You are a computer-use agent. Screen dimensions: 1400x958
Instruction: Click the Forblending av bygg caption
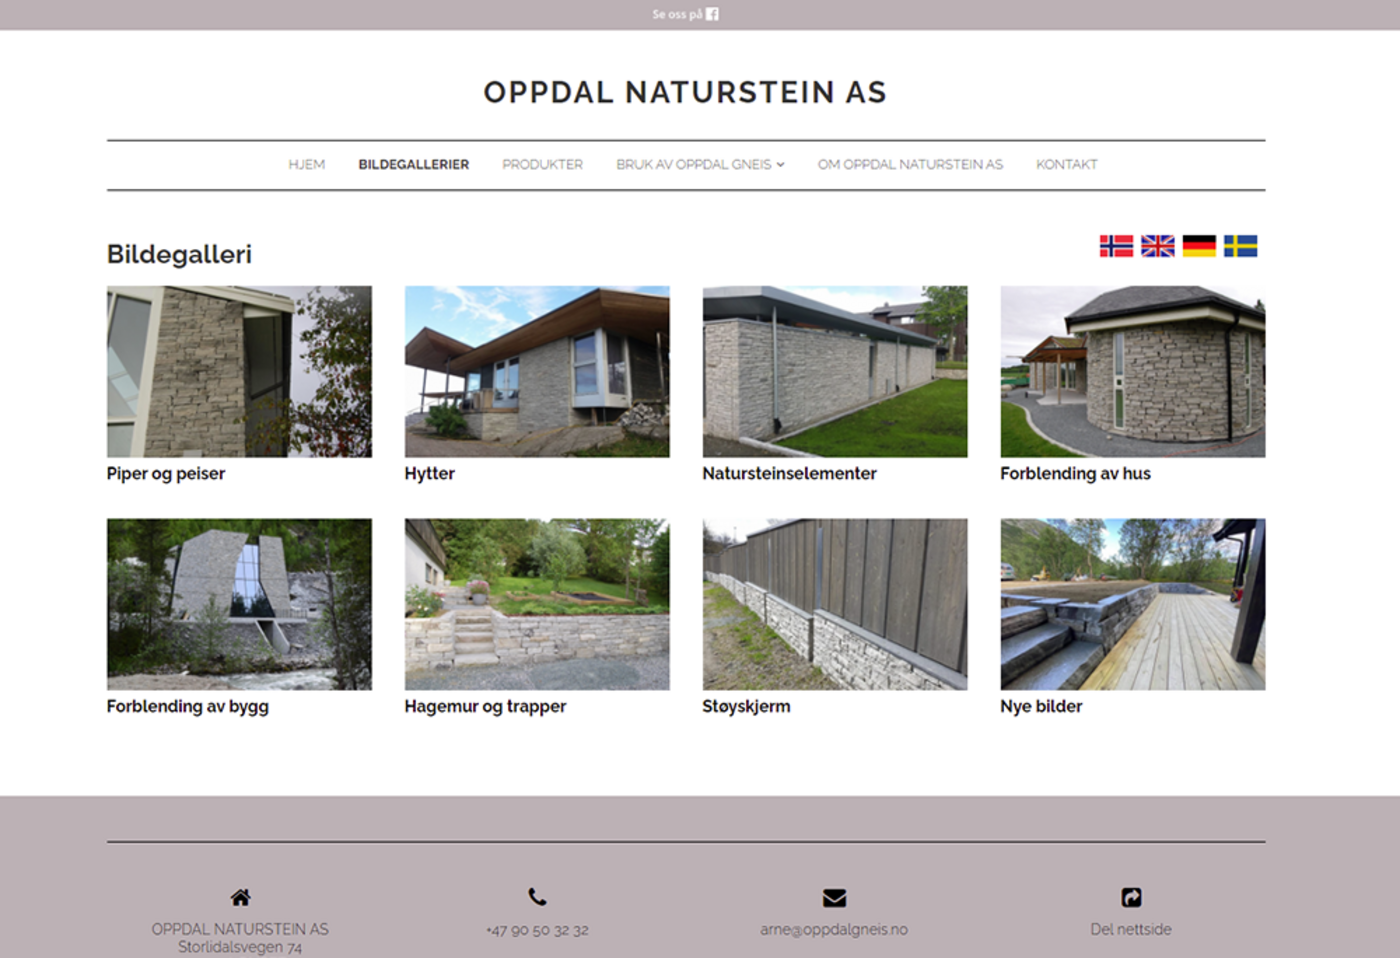[188, 706]
